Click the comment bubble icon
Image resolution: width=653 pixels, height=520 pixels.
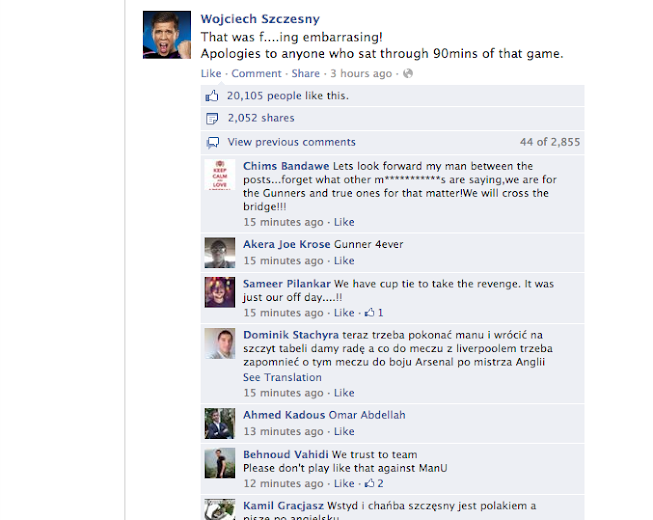212,142
